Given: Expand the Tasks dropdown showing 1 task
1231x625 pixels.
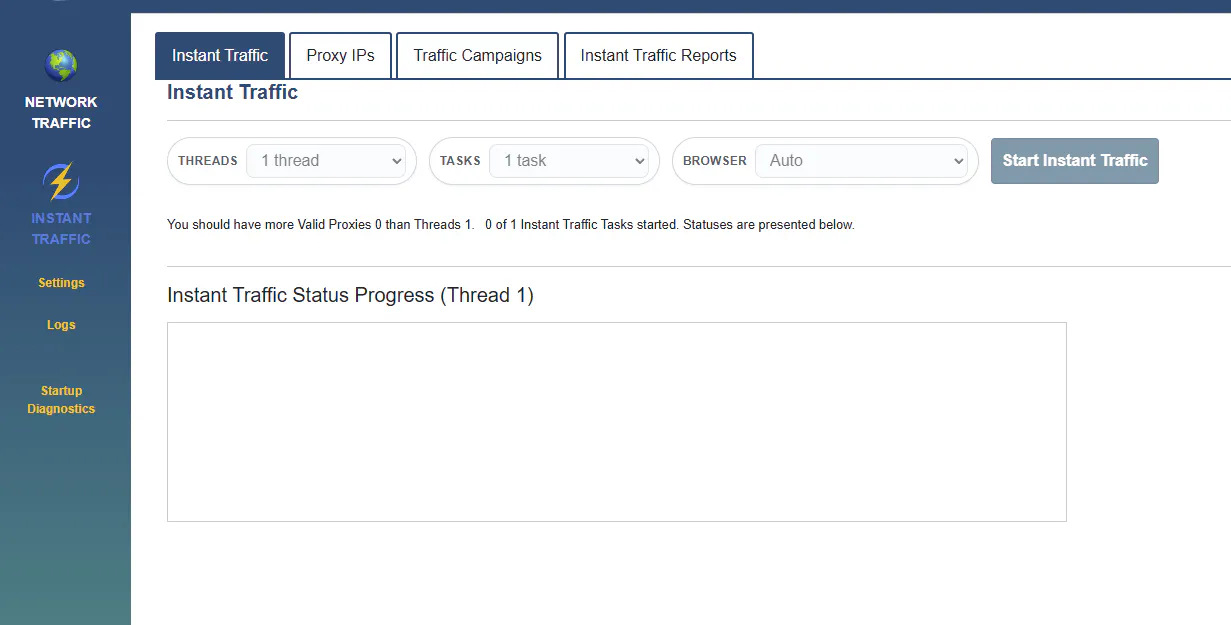Looking at the screenshot, I should [569, 161].
